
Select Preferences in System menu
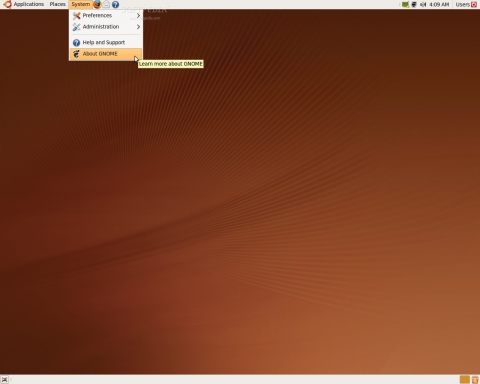point(106,15)
